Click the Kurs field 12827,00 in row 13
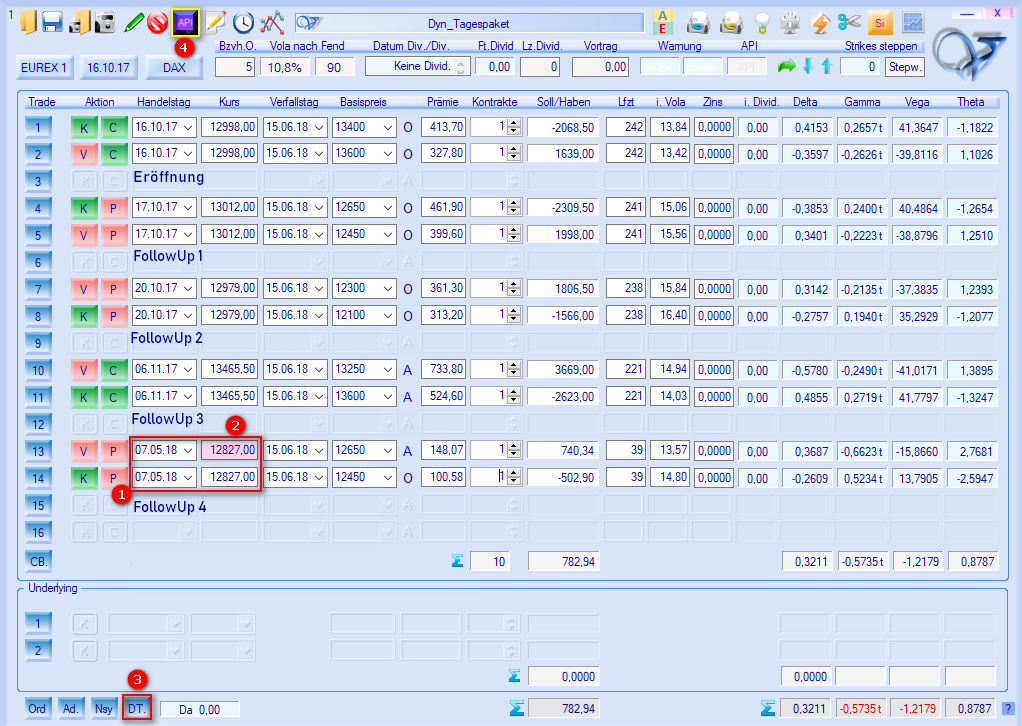Image resolution: width=1022 pixels, height=726 pixels. tap(229, 451)
